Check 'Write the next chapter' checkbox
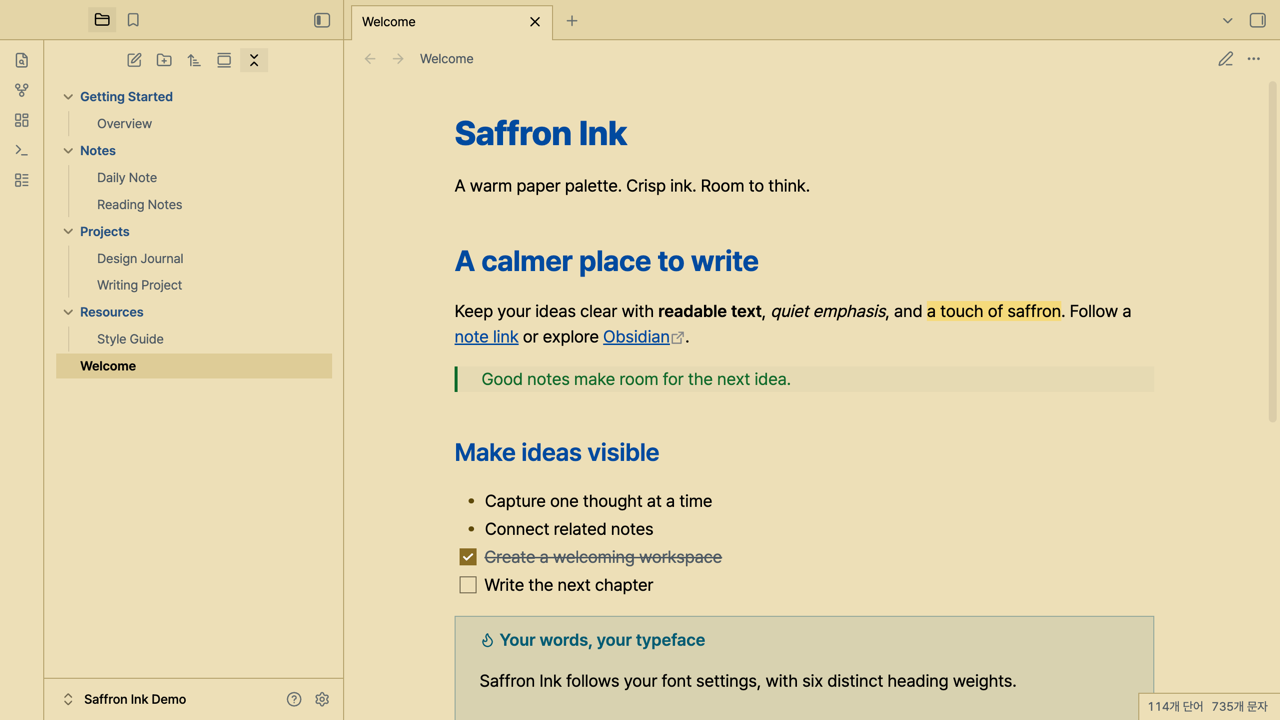This screenshot has height=720, width=1280. (x=468, y=585)
